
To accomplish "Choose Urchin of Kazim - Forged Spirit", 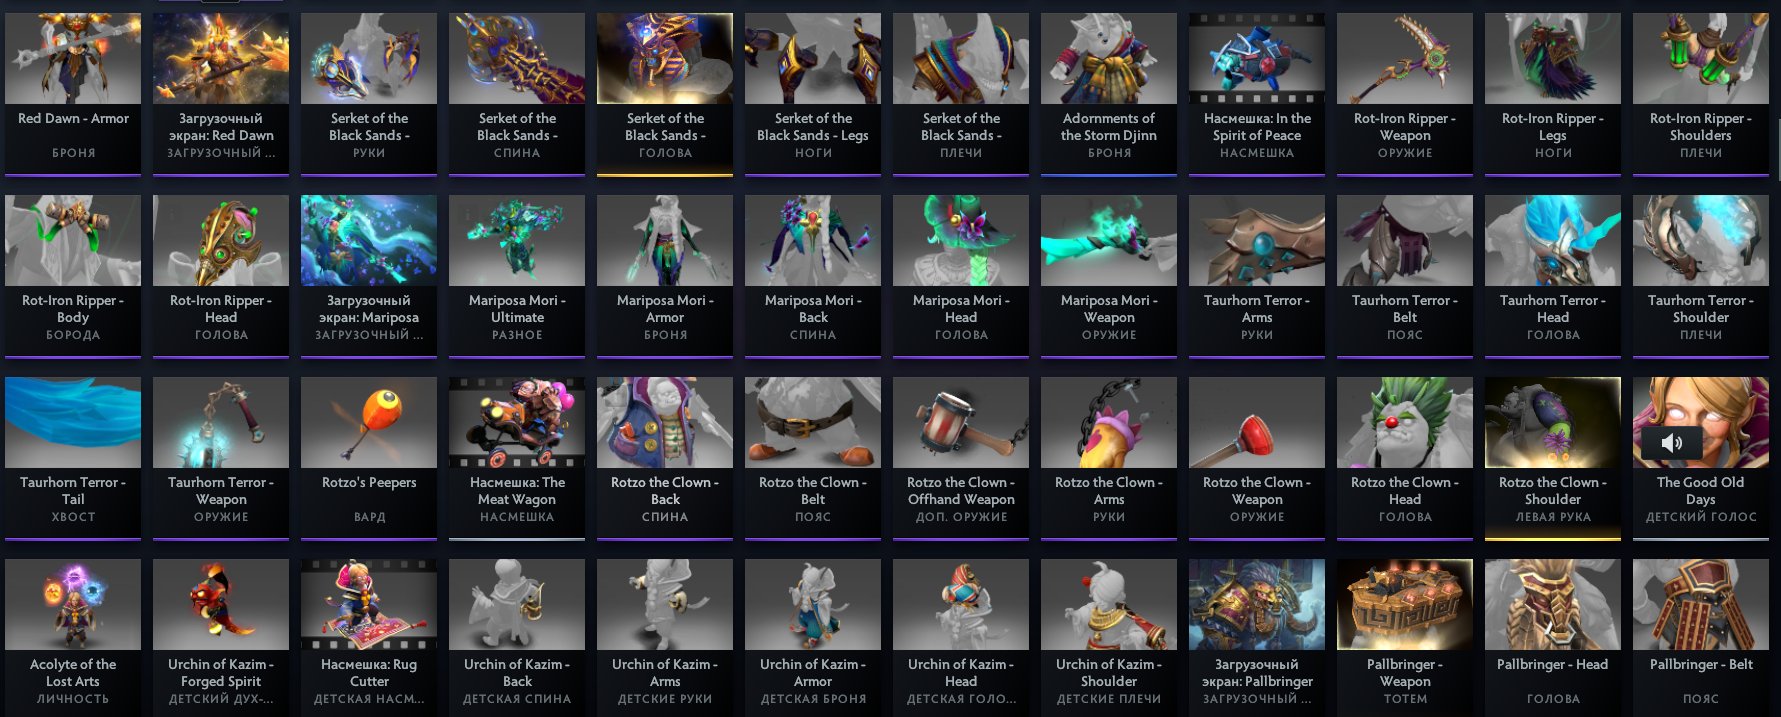I will point(221,638).
